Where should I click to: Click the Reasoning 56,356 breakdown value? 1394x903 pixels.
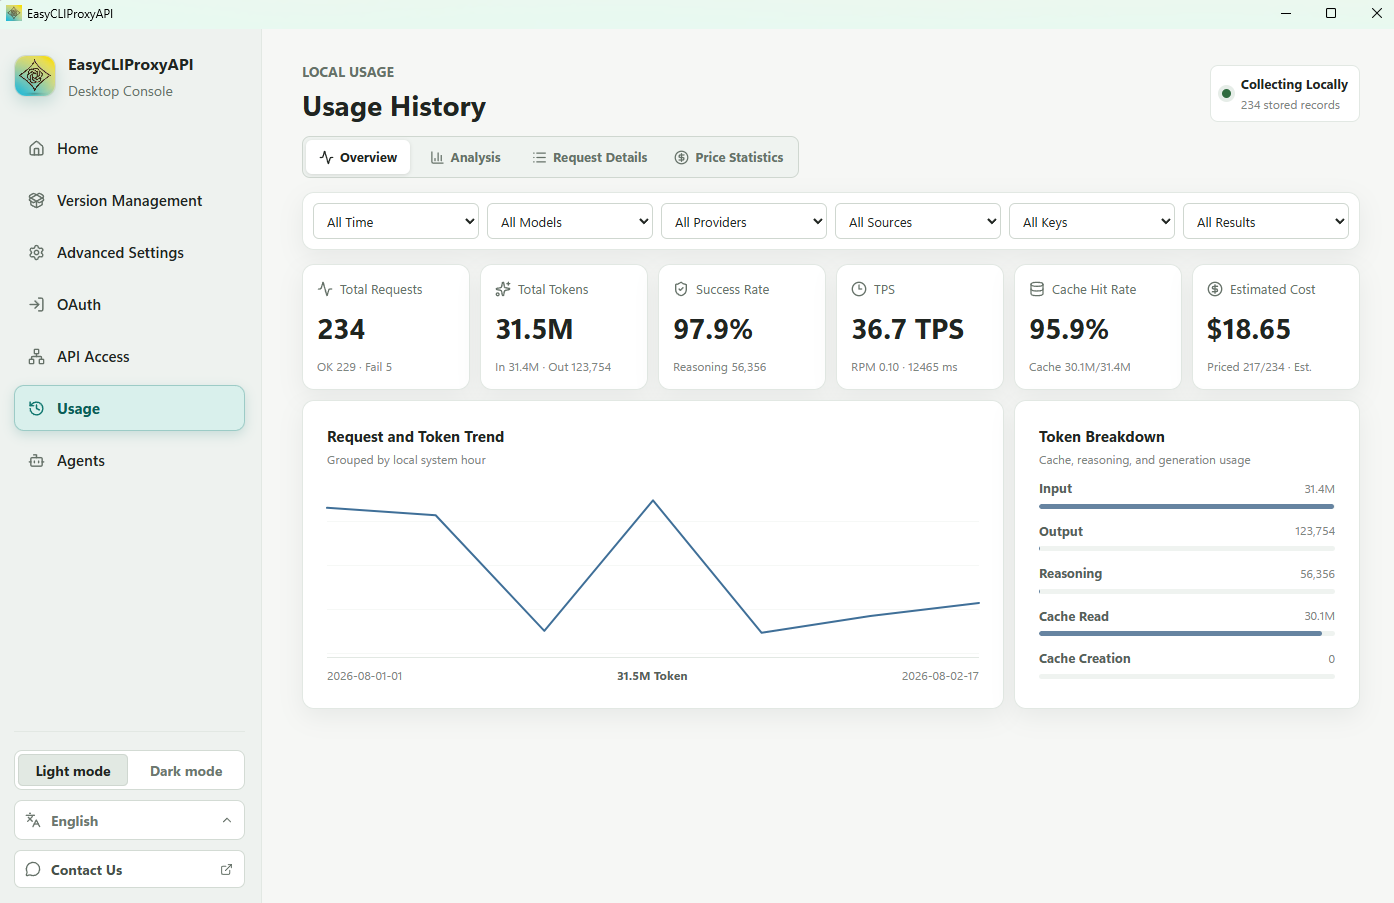tap(1317, 574)
